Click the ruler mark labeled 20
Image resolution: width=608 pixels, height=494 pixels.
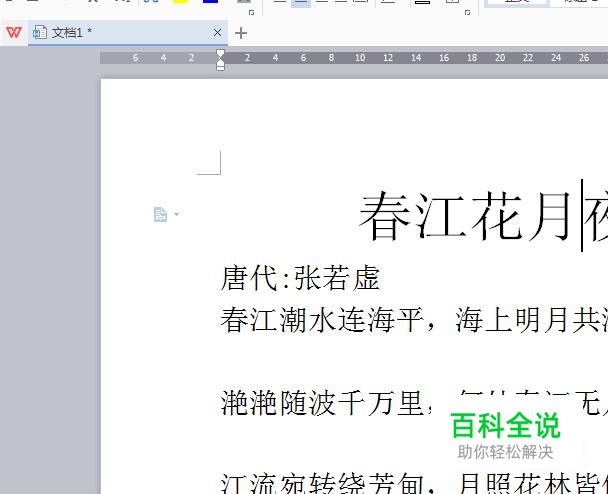pos(500,58)
